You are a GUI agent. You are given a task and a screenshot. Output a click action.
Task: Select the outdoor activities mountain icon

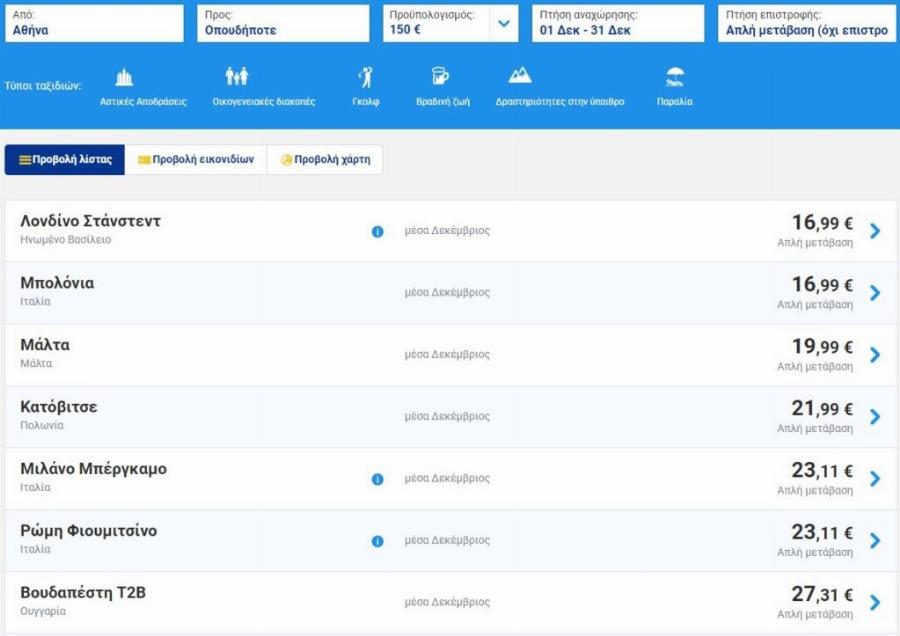click(519, 77)
